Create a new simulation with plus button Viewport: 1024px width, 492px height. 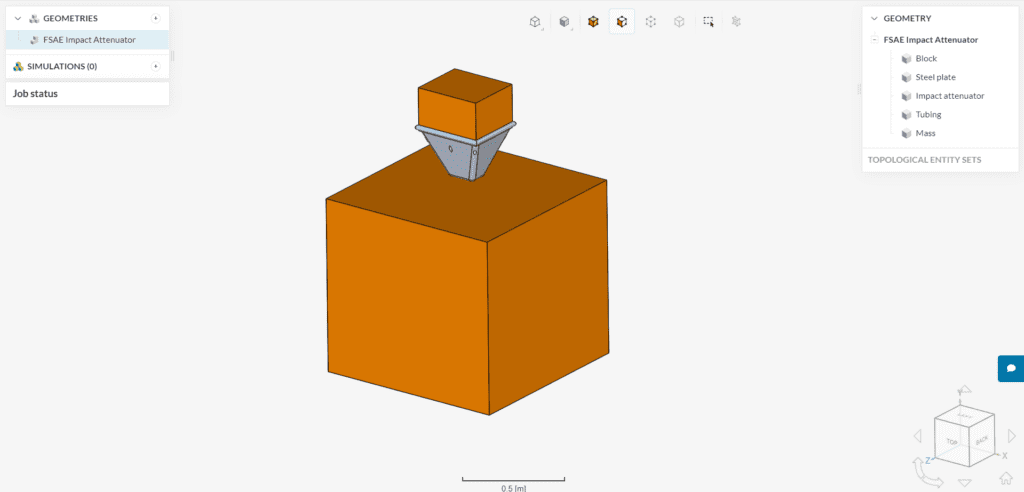pos(155,66)
